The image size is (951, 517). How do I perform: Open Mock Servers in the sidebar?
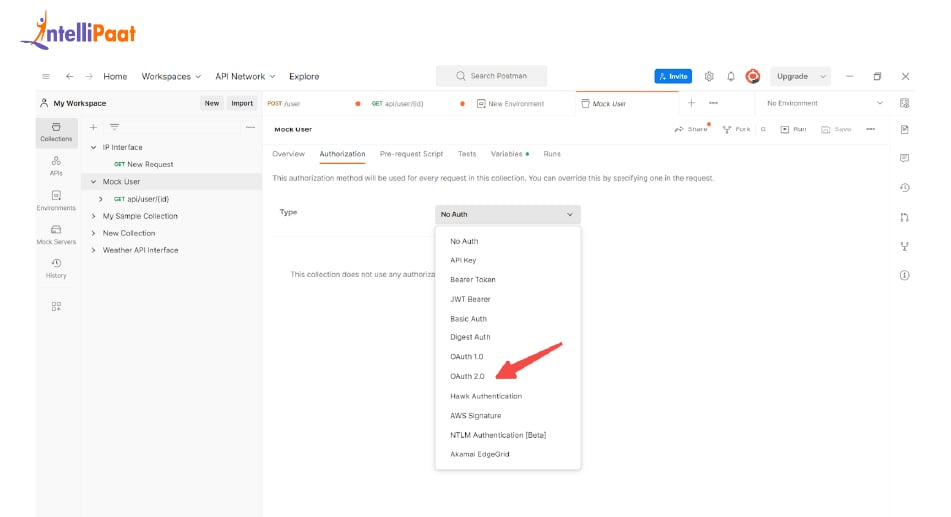pos(56,234)
